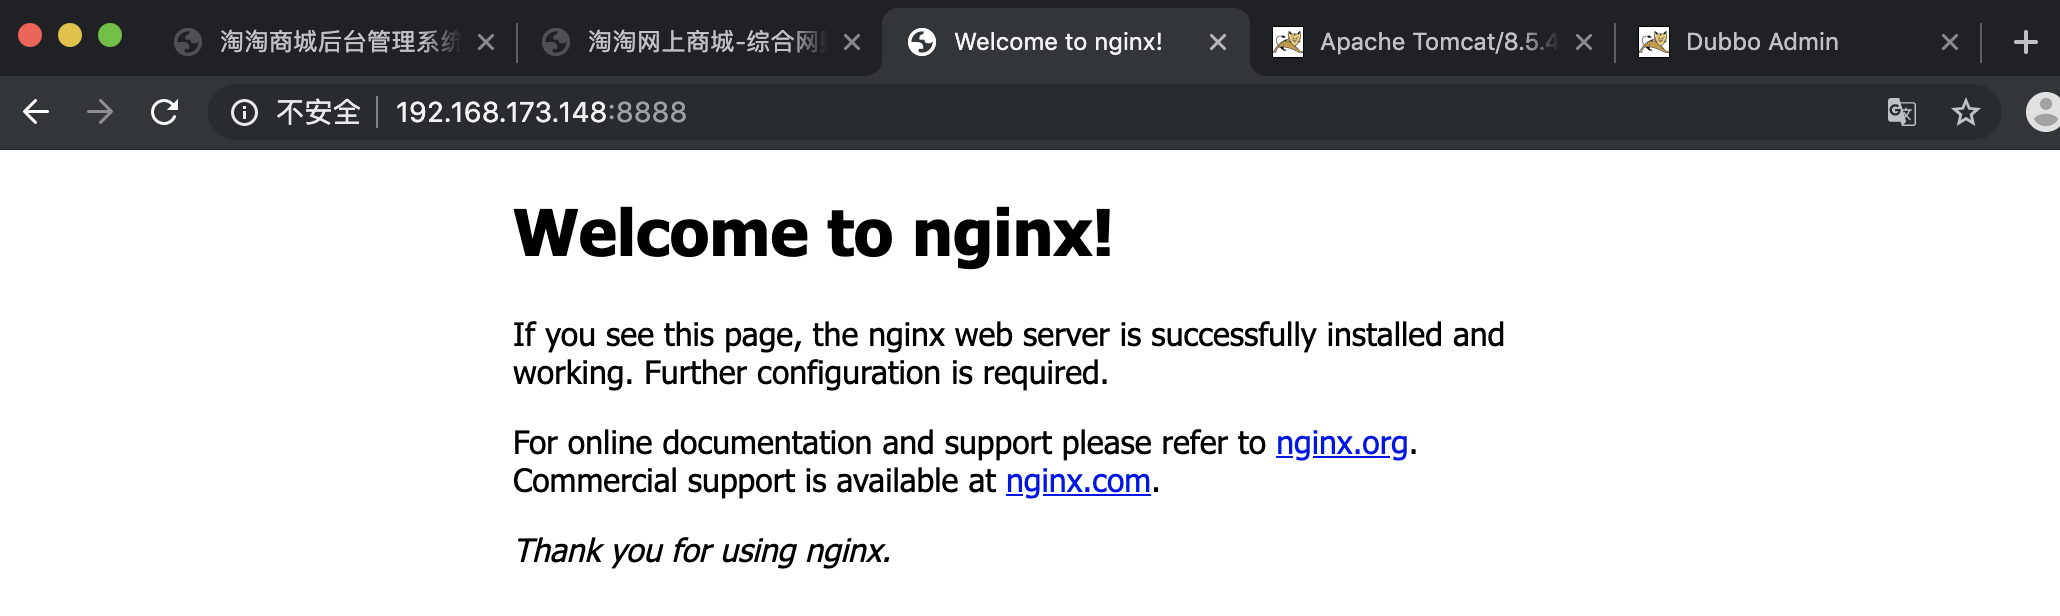Image resolution: width=2060 pixels, height=616 pixels.
Task: Select the Welcome to nginx! tab
Action: point(1066,42)
